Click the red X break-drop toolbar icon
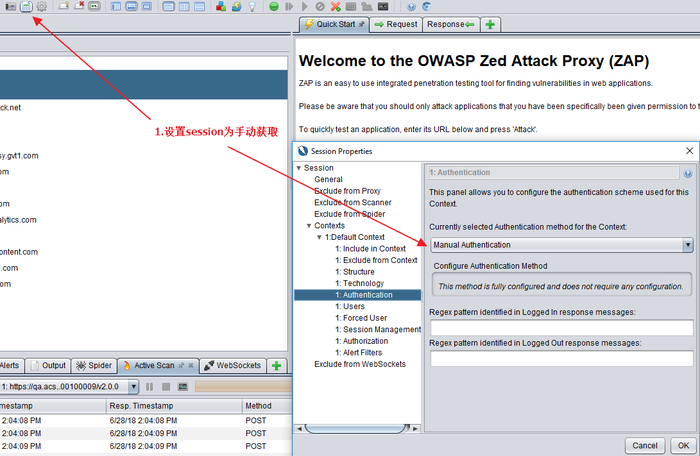The height and width of the screenshot is (456, 700). click(335, 7)
